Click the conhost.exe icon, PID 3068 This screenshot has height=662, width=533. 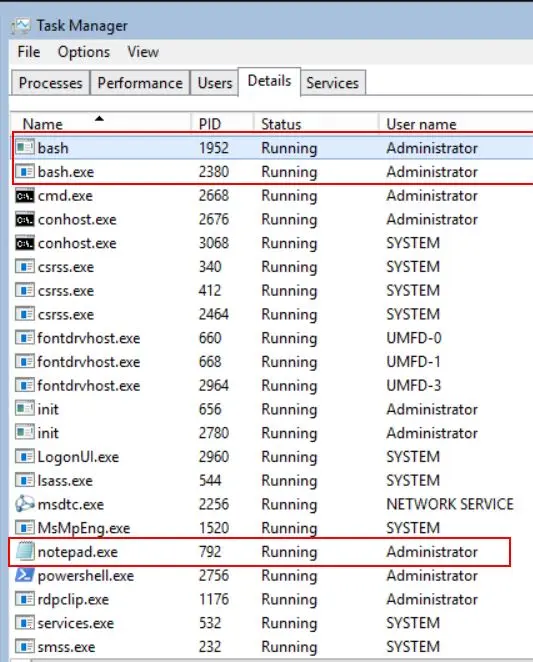[25, 243]
